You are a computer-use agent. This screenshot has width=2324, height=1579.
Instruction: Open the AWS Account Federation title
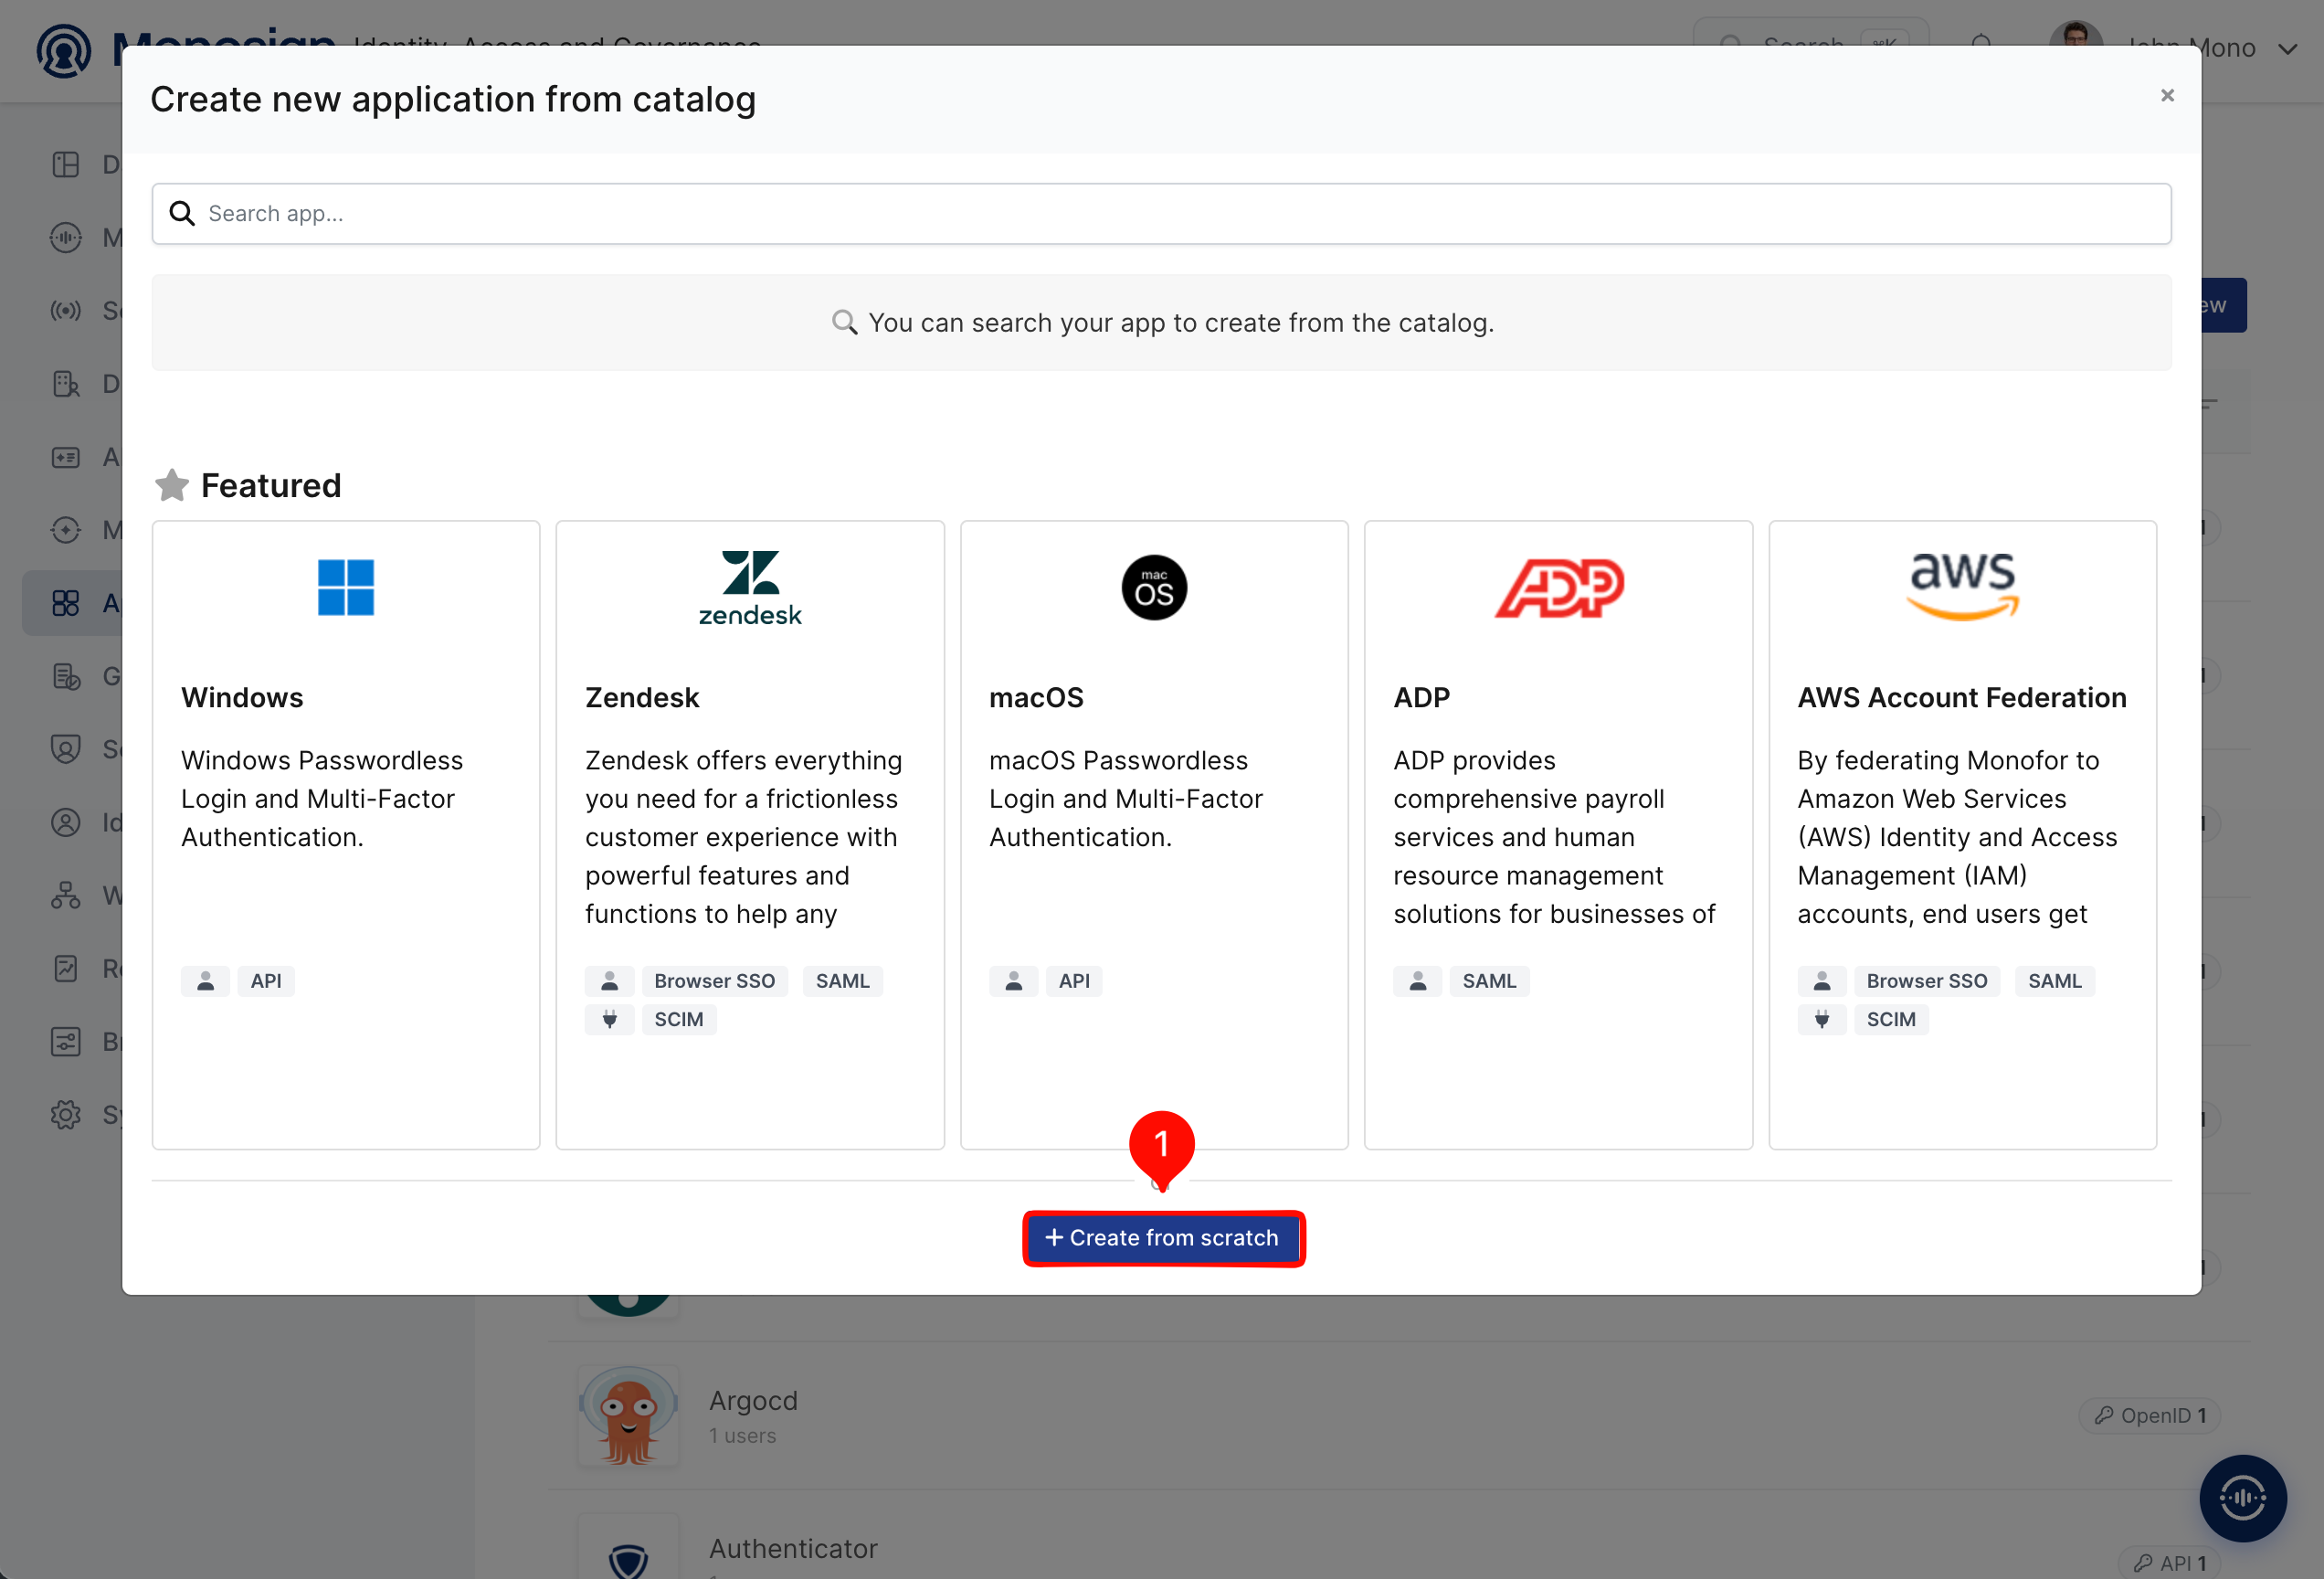(1961, 697)
